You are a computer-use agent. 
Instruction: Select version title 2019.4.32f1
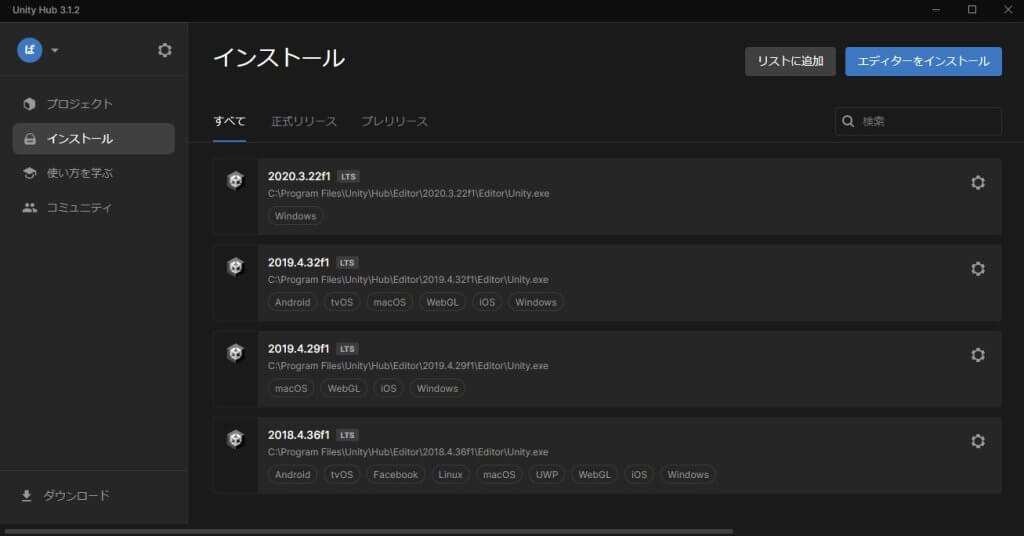298,262
